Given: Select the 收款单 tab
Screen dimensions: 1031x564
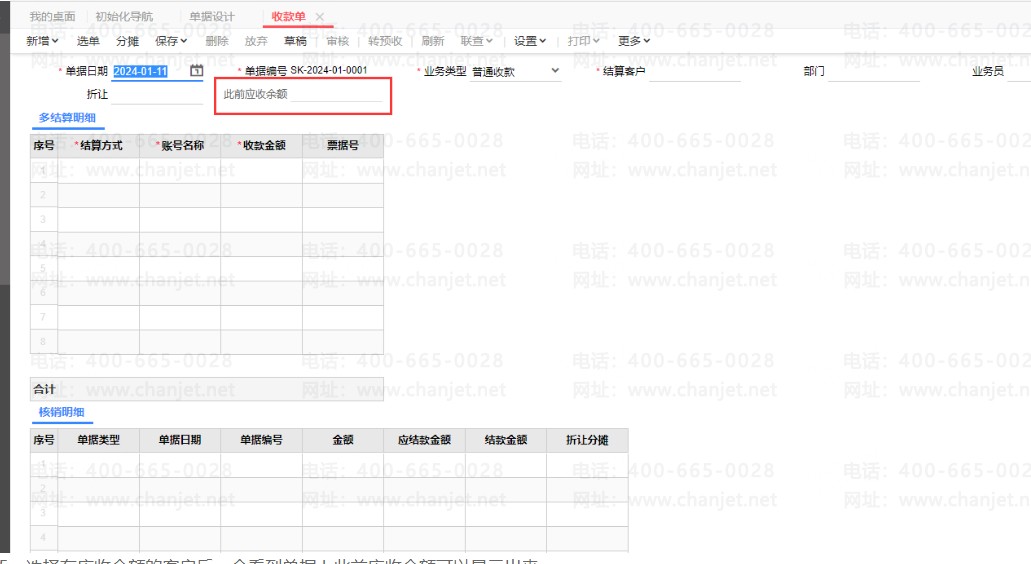Looking at the screenshot, I should pos(289,16).
